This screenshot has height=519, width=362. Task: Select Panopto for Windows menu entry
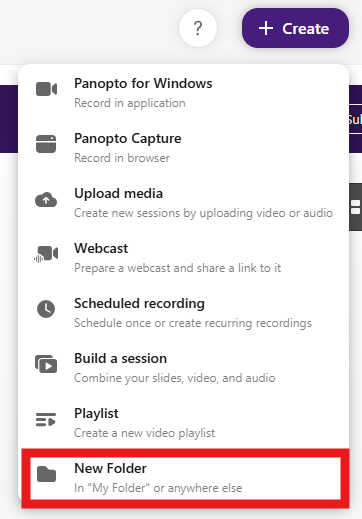(184, 92)
